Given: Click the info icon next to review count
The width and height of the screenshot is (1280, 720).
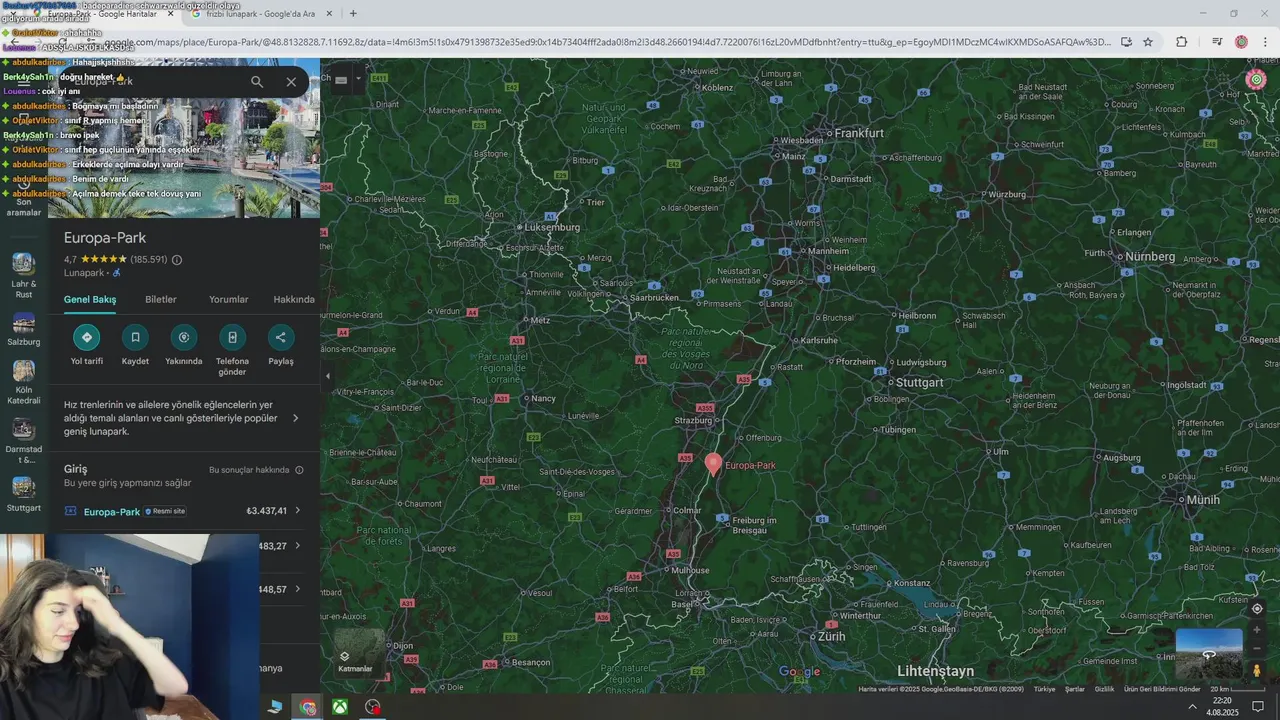Looking at the screenshot, I should 177,260.
